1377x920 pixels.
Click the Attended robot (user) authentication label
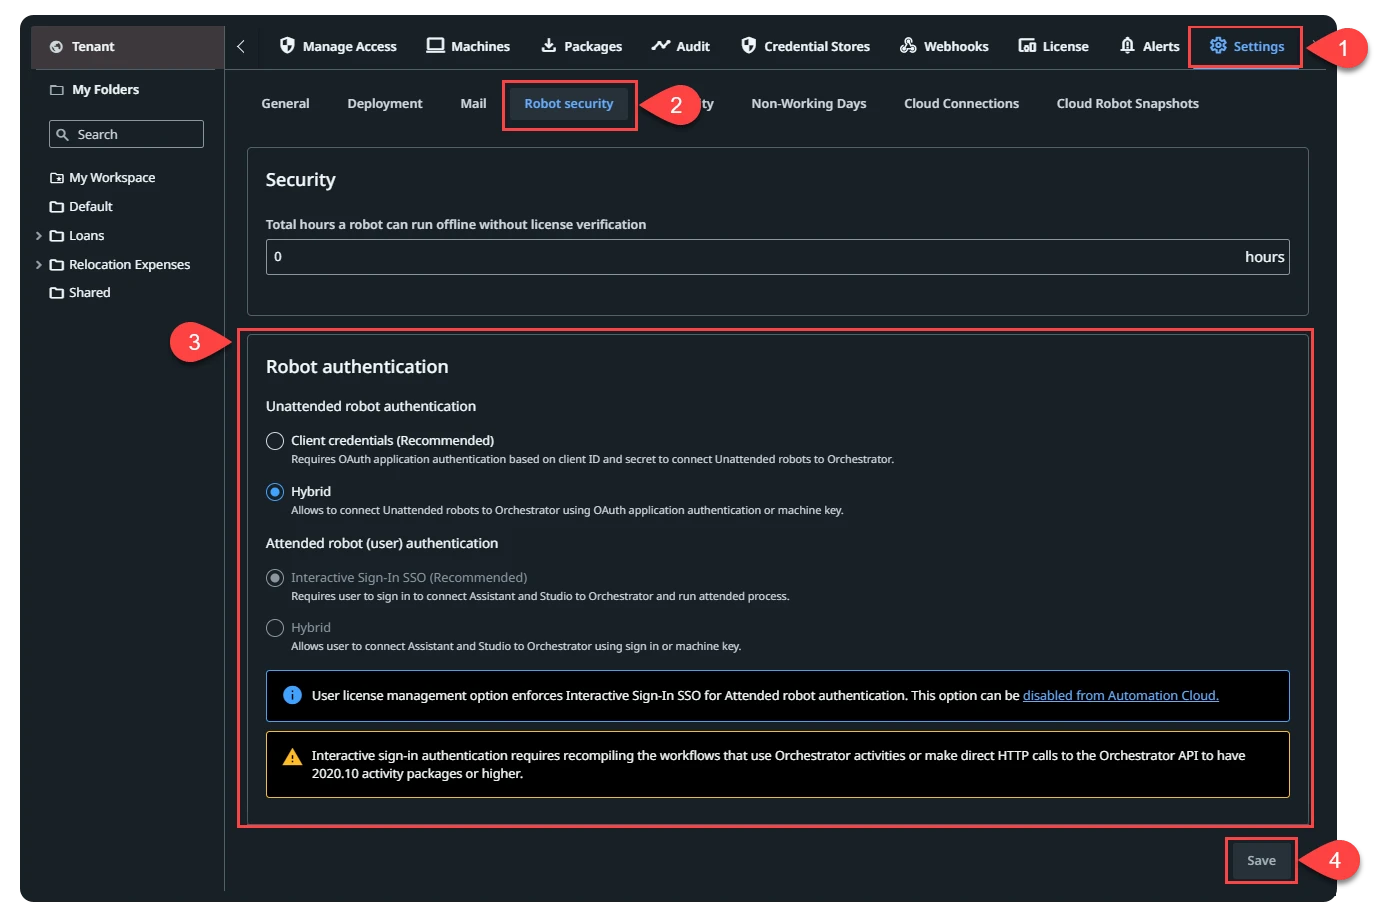coord(381,544)
